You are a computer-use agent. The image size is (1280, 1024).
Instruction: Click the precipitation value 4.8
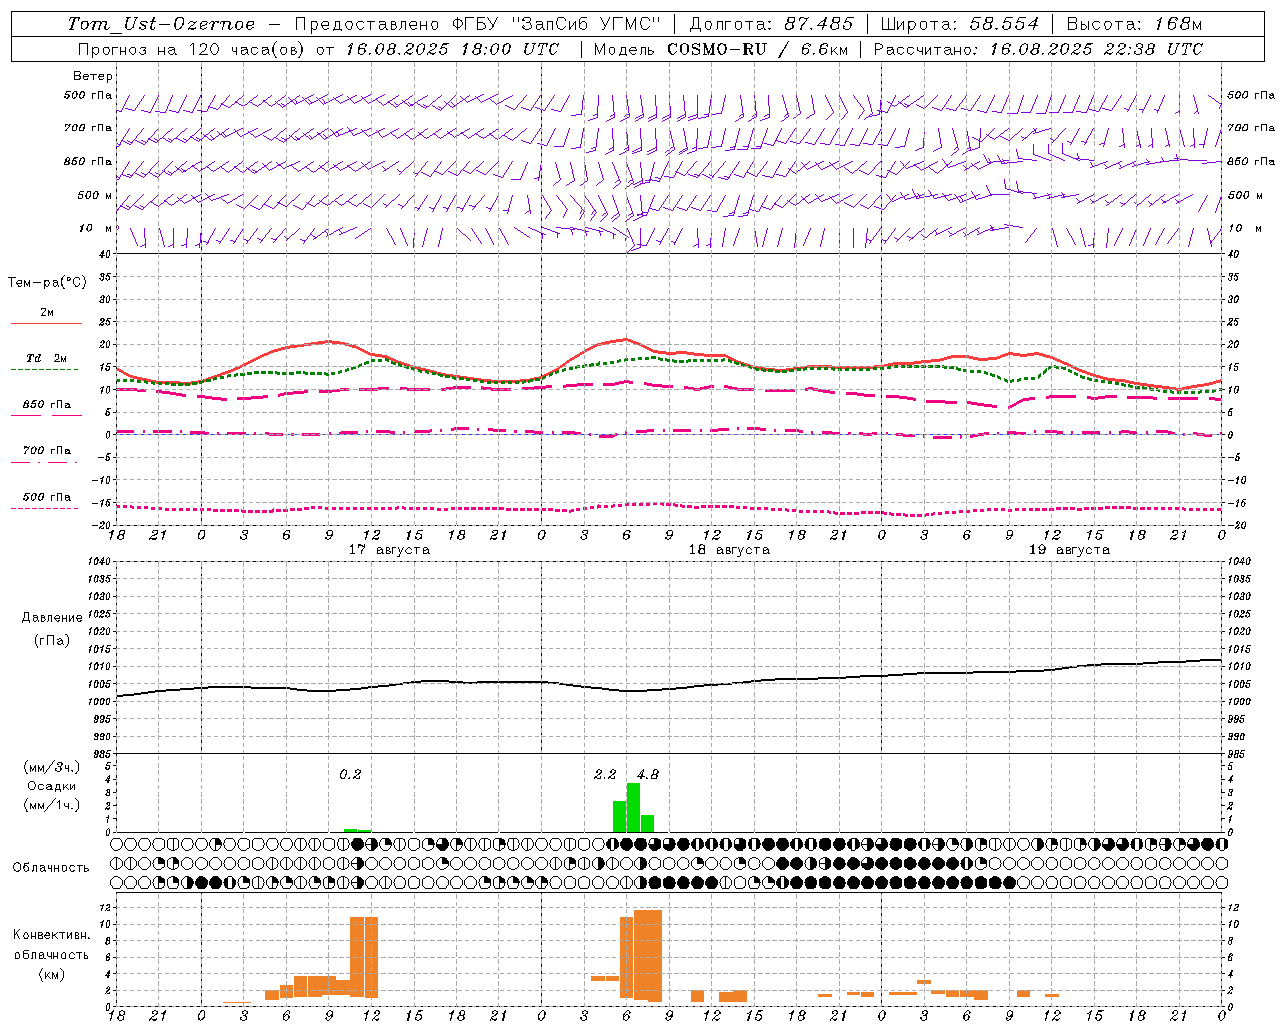[x=648, y=774]
